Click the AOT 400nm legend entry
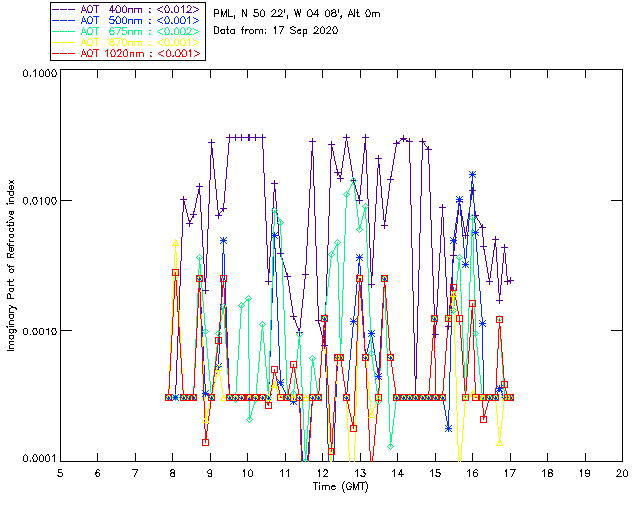 click(127, 9)
